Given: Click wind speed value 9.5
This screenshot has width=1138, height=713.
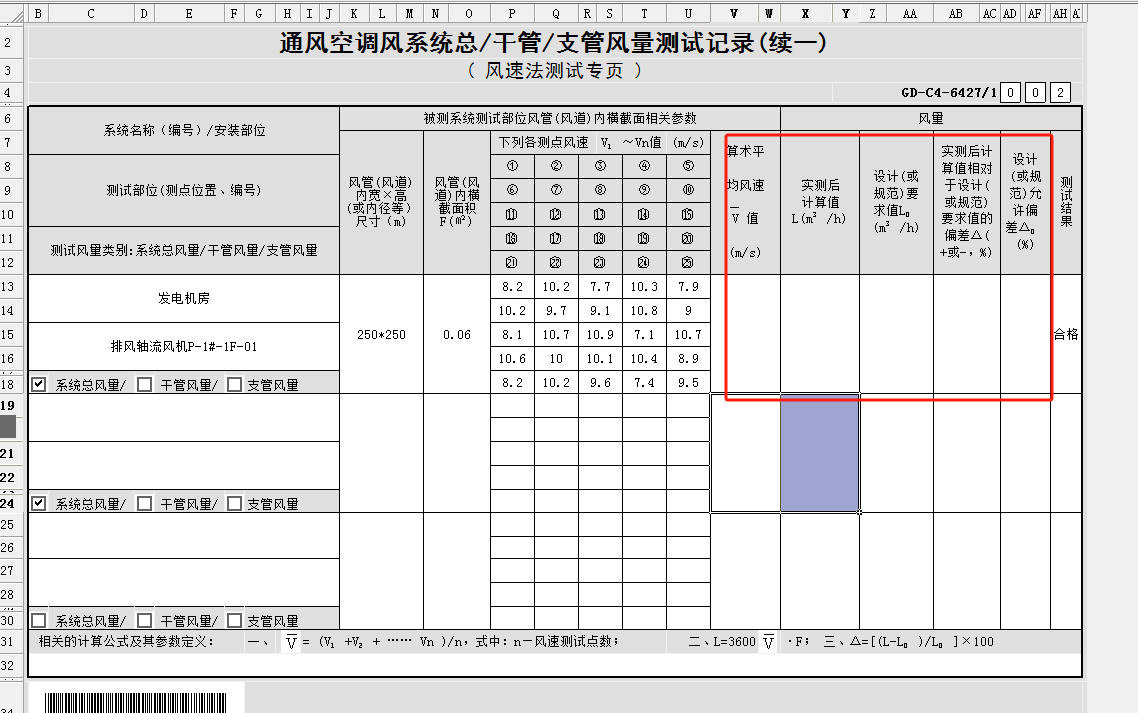Looking at the screenshot, I should pos(688,382).
